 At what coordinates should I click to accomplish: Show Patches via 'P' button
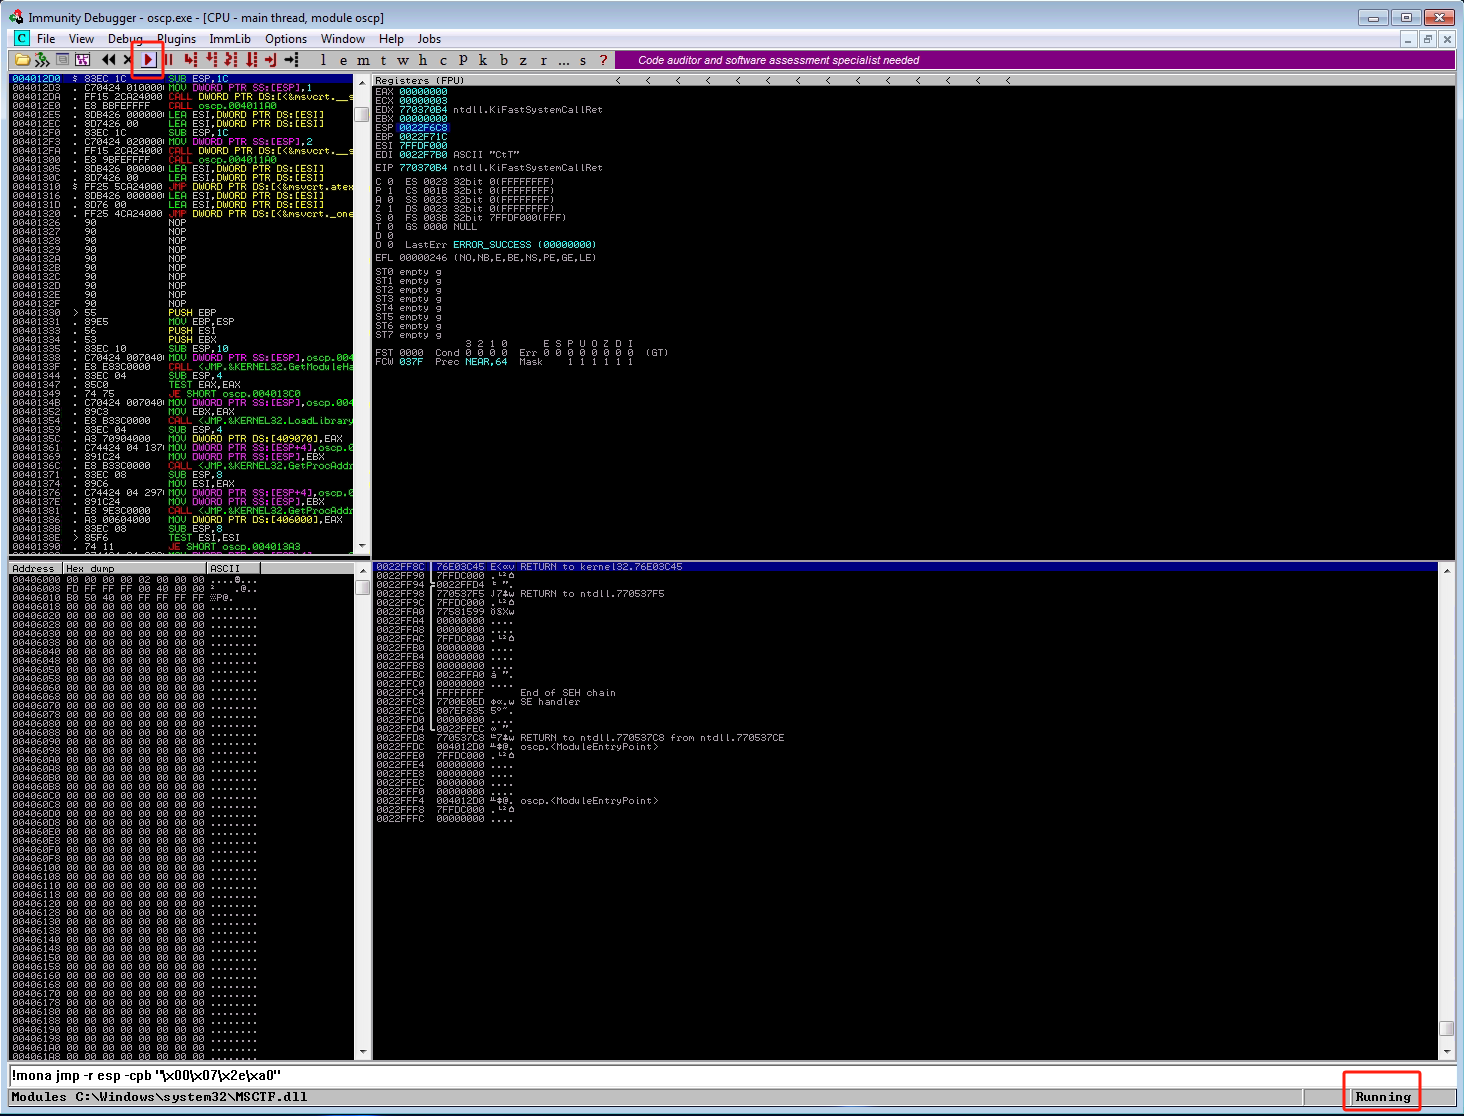coord(463,60)
